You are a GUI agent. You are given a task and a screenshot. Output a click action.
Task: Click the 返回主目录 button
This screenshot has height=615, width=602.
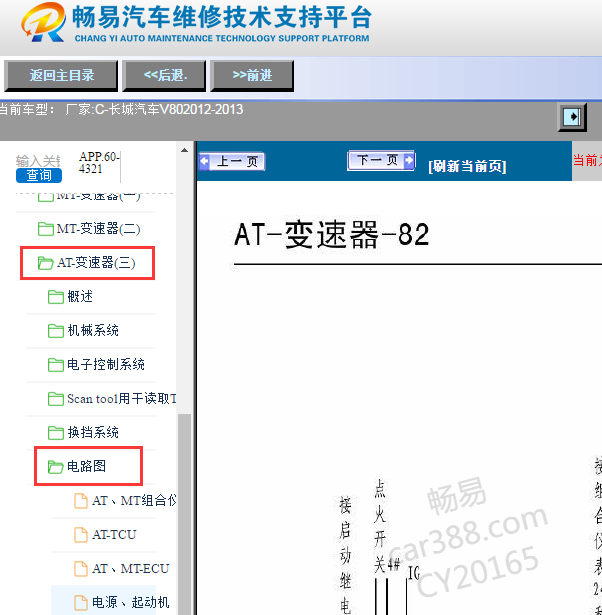[x=61, y=76]
